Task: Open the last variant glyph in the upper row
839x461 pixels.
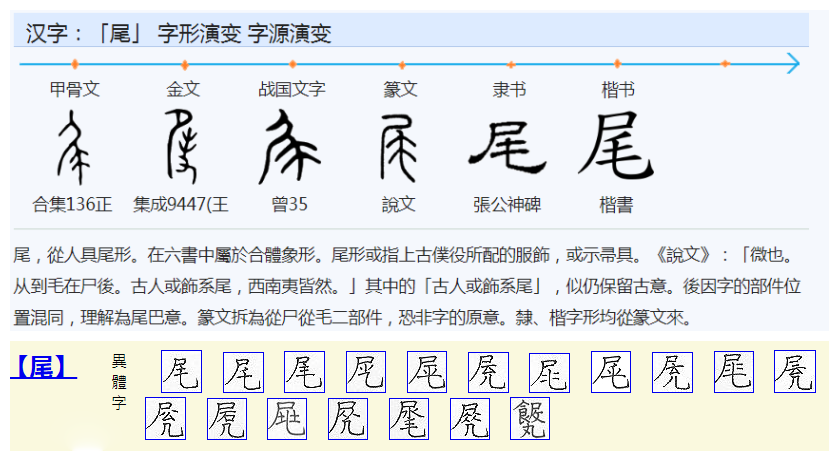Action: (795, 372)
